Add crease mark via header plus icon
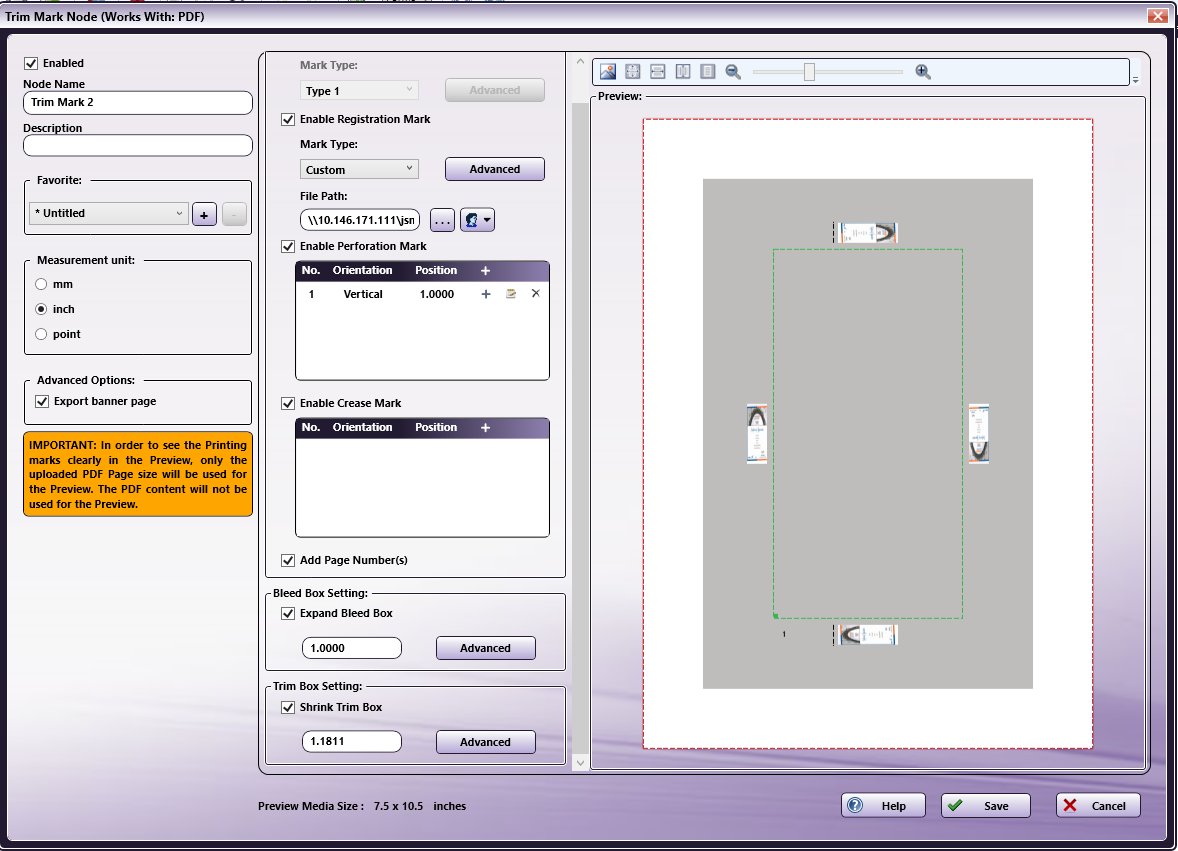The width and height of the screenshot is (1178, 851). (x=485, y=427)
